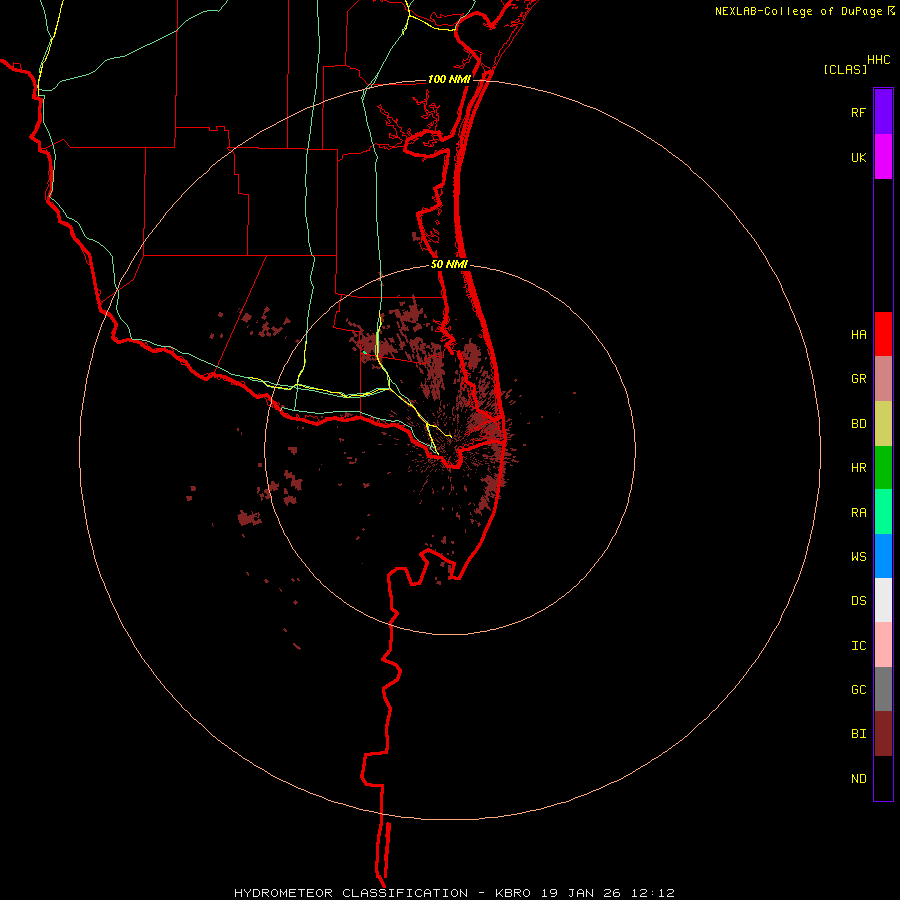The image size is (900, 900).
Task: Click the HA red legend swatch
Action: click(x=883, y=334)
